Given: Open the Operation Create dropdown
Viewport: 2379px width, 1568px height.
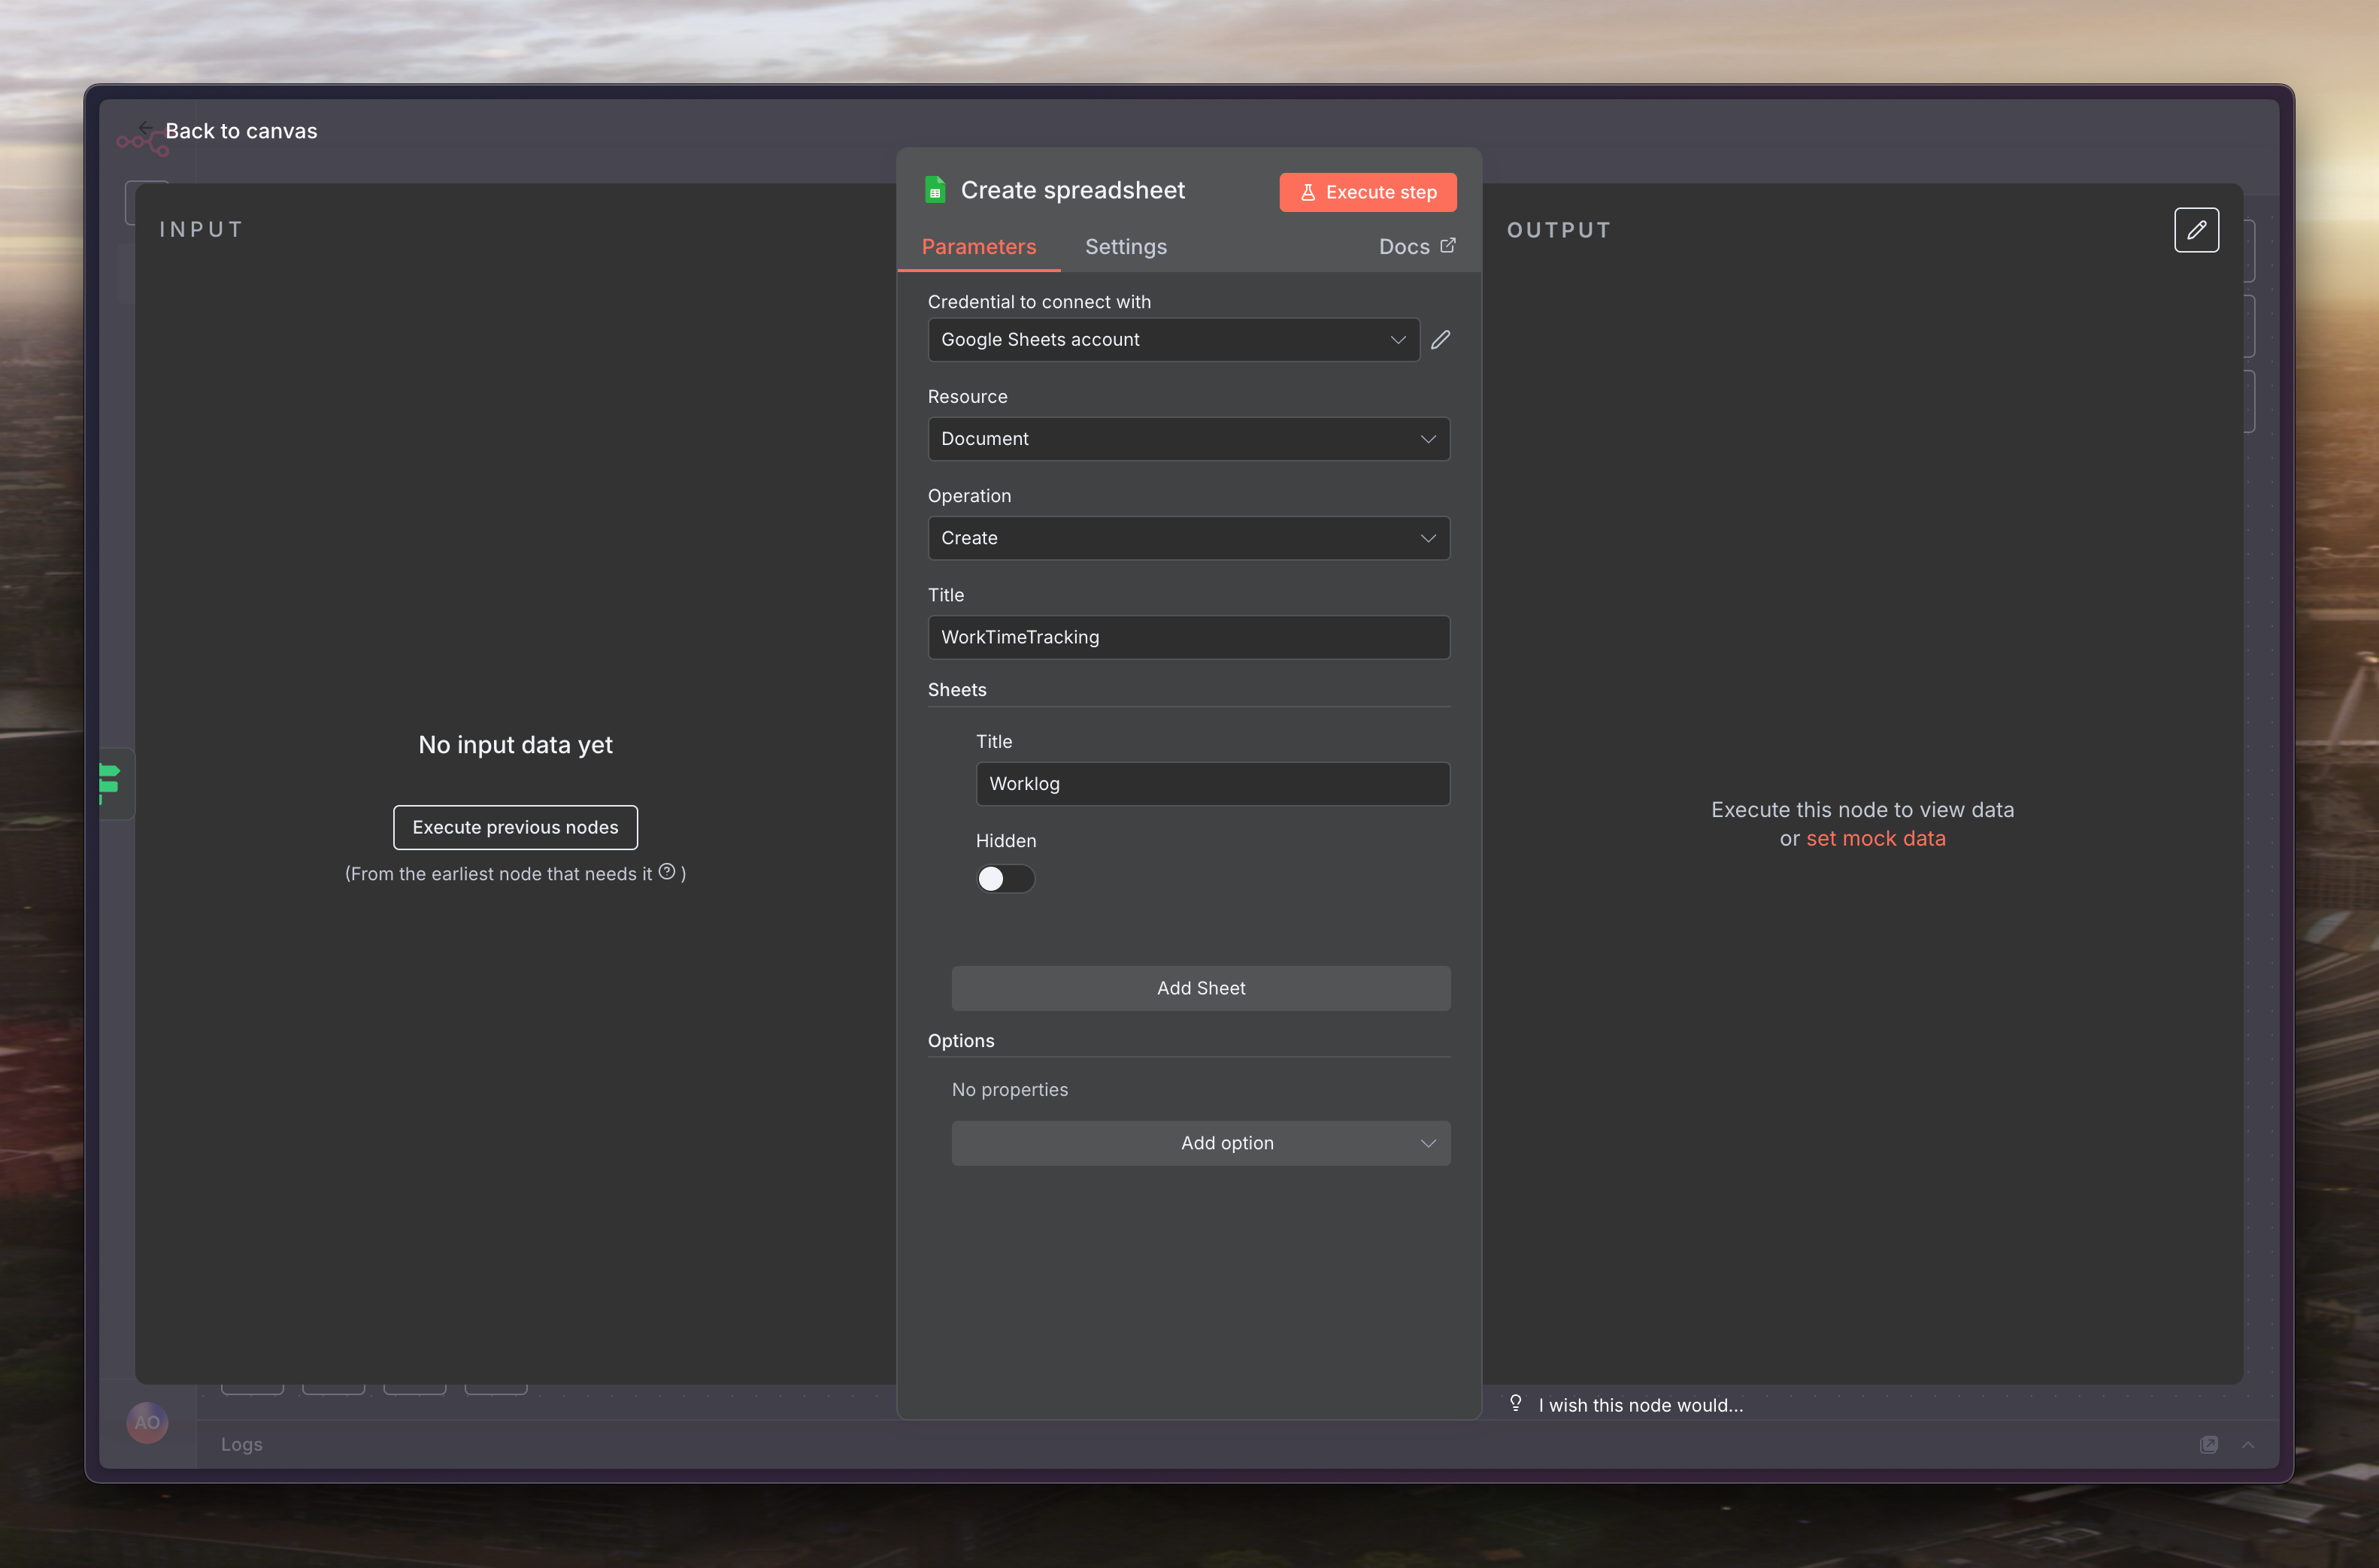Looking at the screenshot, I should 1188,538.
